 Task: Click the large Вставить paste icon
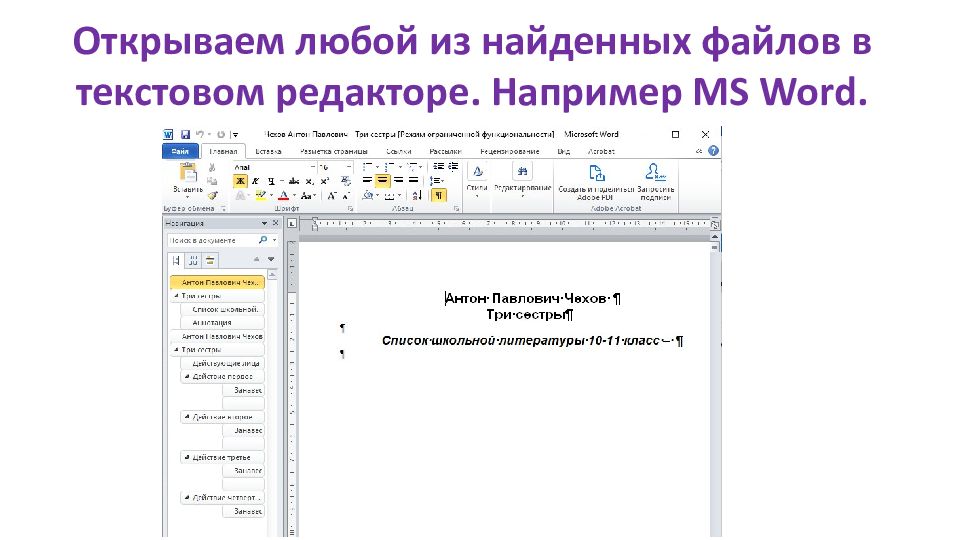(188, 174)
